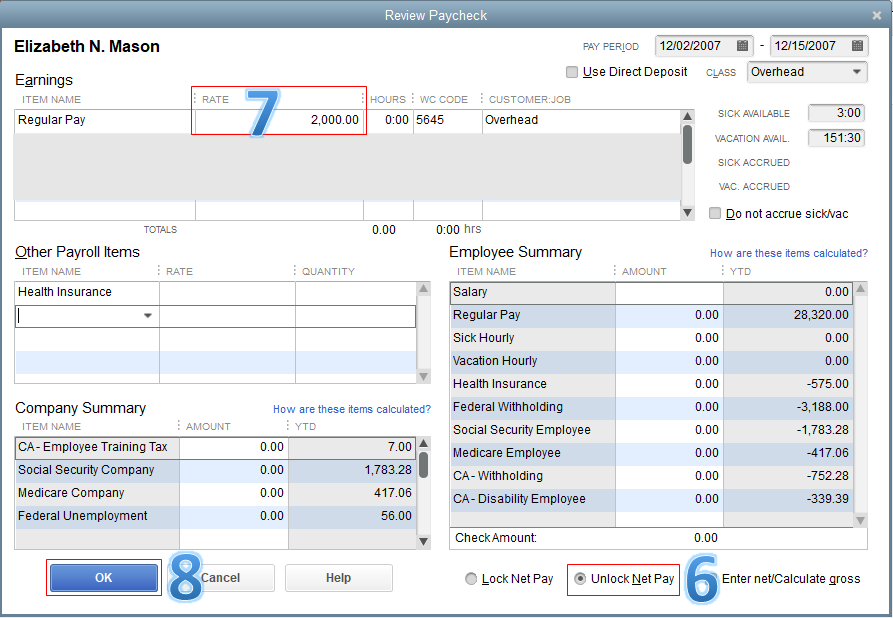
Task: Click the Help button
Action: pyautogui.click(x=338, y=578)
